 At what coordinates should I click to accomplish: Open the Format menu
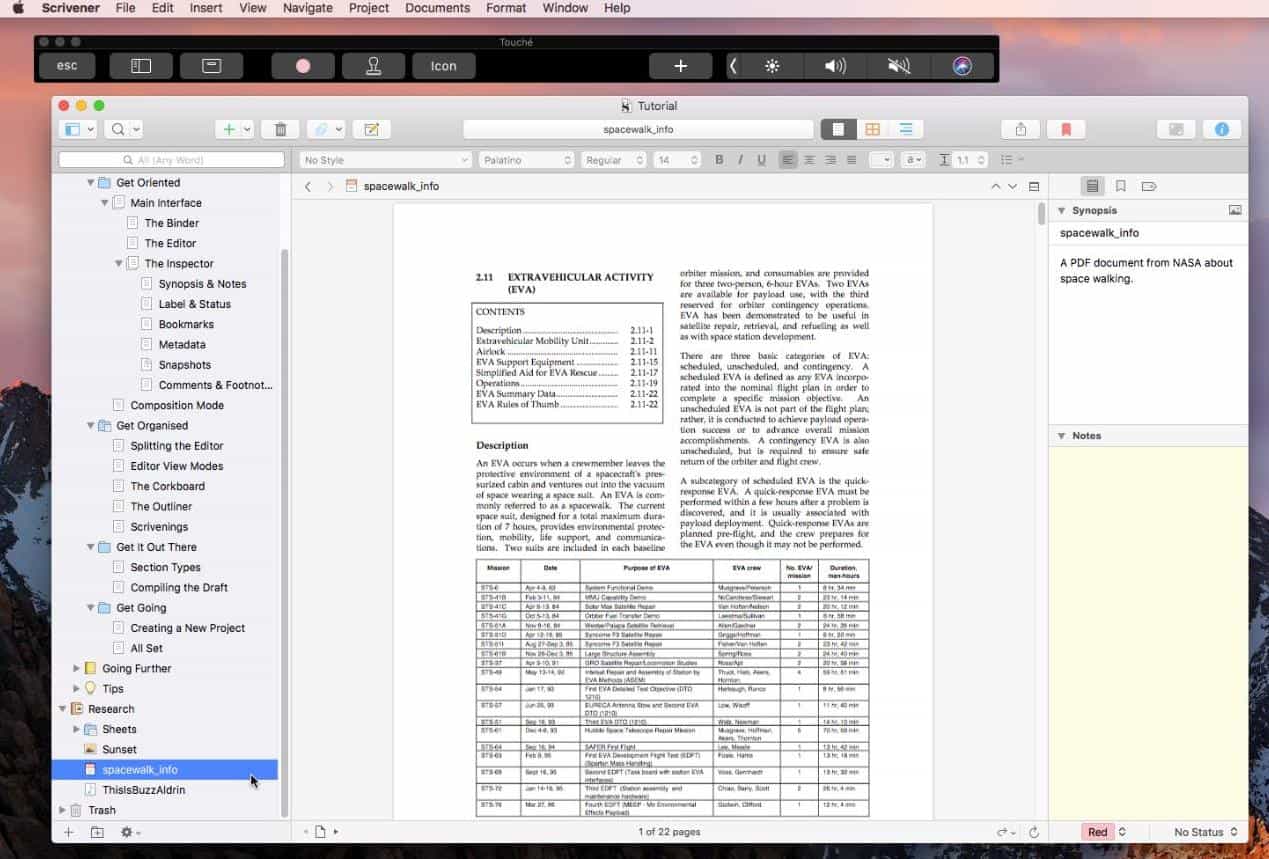(505, 8)
